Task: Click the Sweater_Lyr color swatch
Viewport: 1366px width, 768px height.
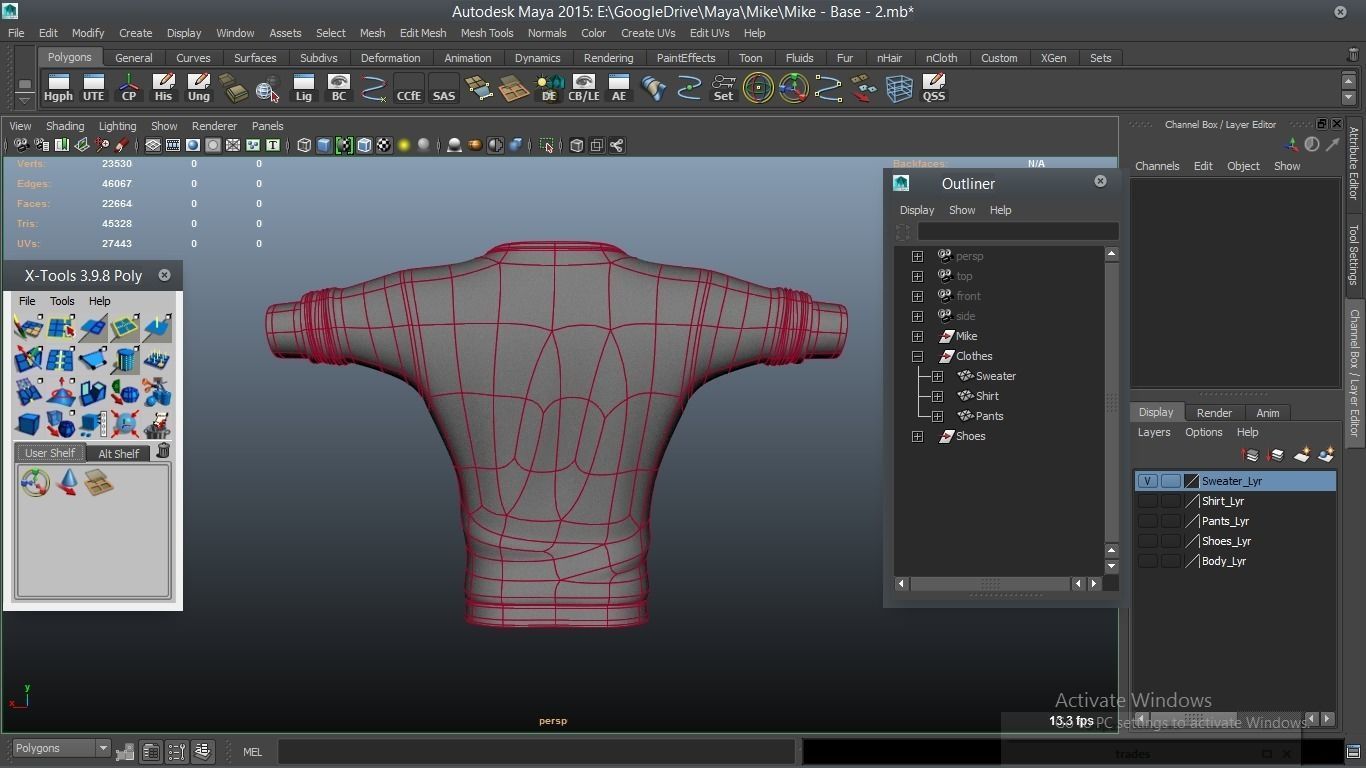Action: click(1191, 481)
